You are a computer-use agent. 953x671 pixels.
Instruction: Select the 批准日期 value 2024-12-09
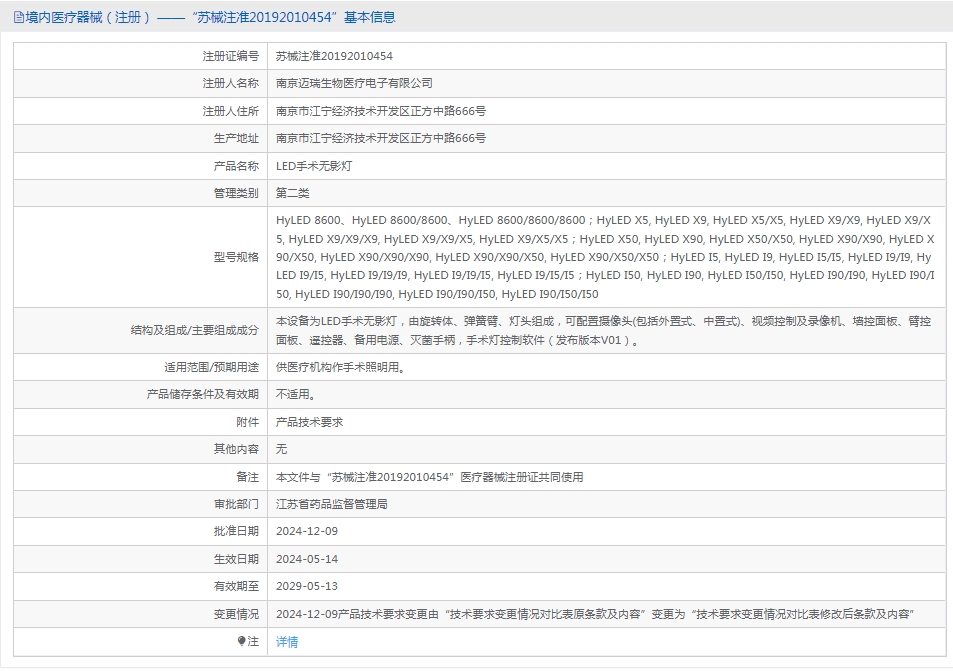coord(307,531)
